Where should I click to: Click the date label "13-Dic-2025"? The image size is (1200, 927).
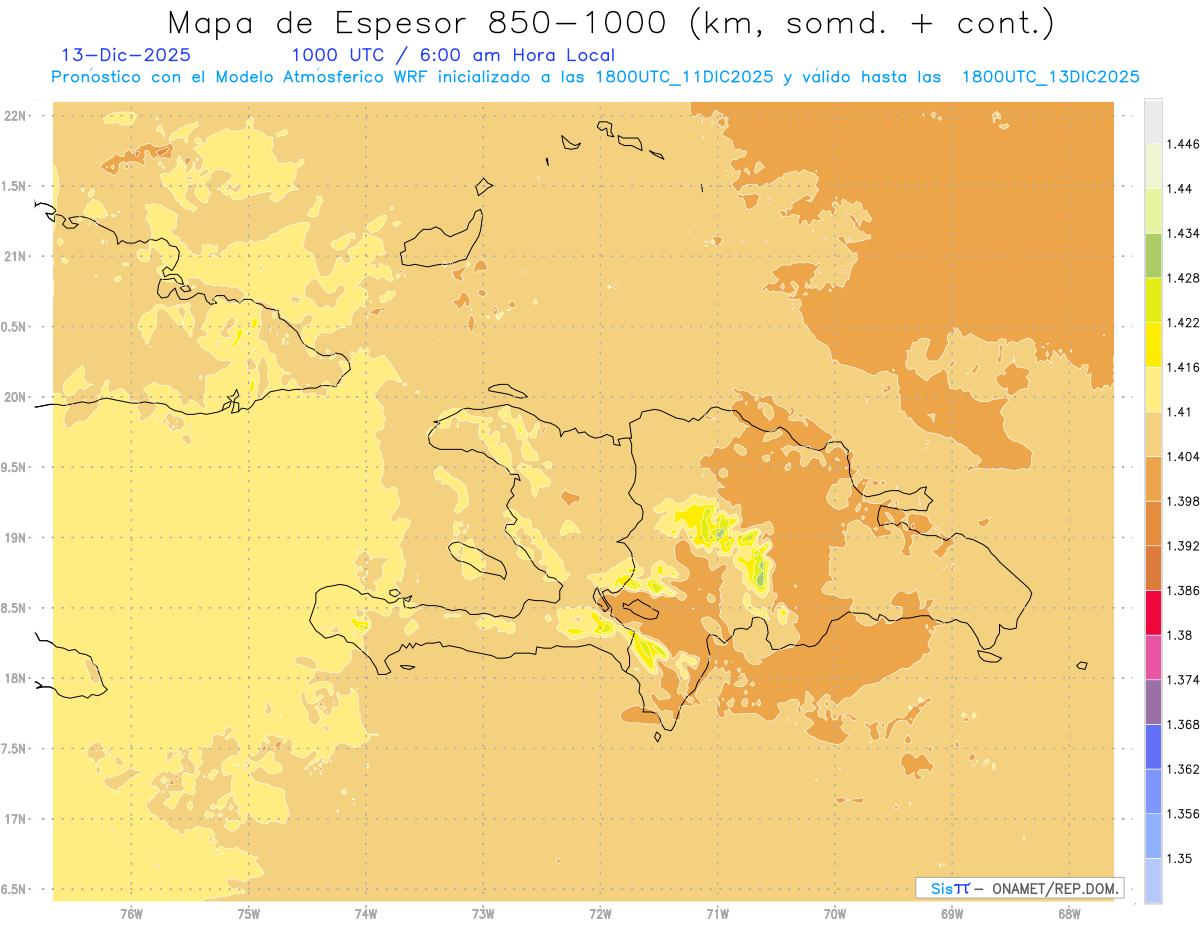click(x=126, y=55)
